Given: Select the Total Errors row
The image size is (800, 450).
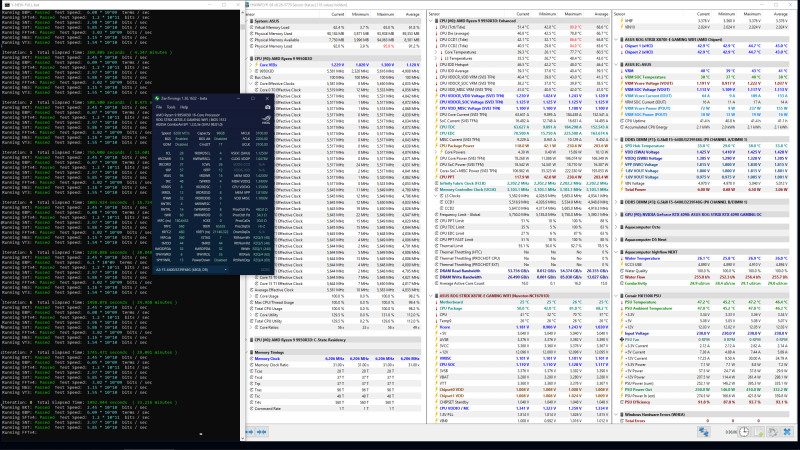Looking at the screenshot, I should click(x=704, y=421).
